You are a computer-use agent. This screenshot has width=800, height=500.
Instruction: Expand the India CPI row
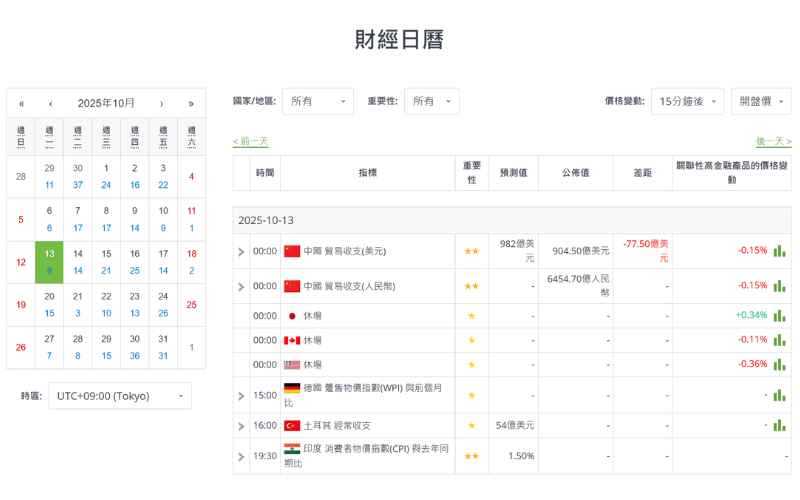(x=241, y=456)
